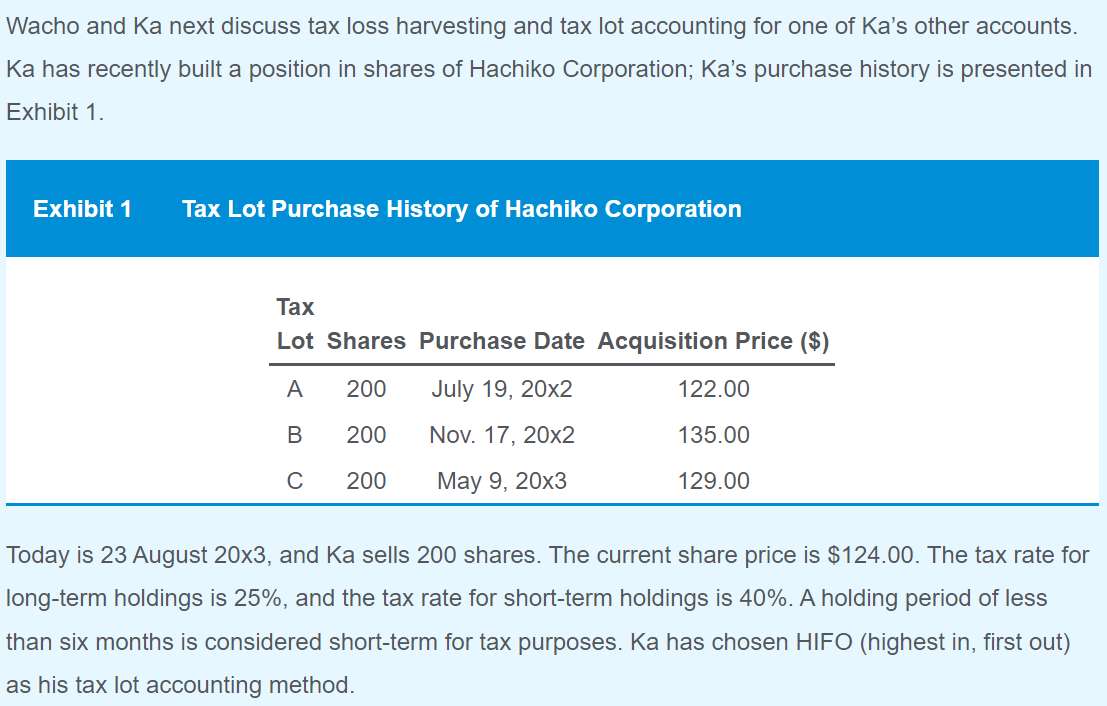Click the Nov. 17, 20x2 purchase date
1107x706 pixels.
501,435
